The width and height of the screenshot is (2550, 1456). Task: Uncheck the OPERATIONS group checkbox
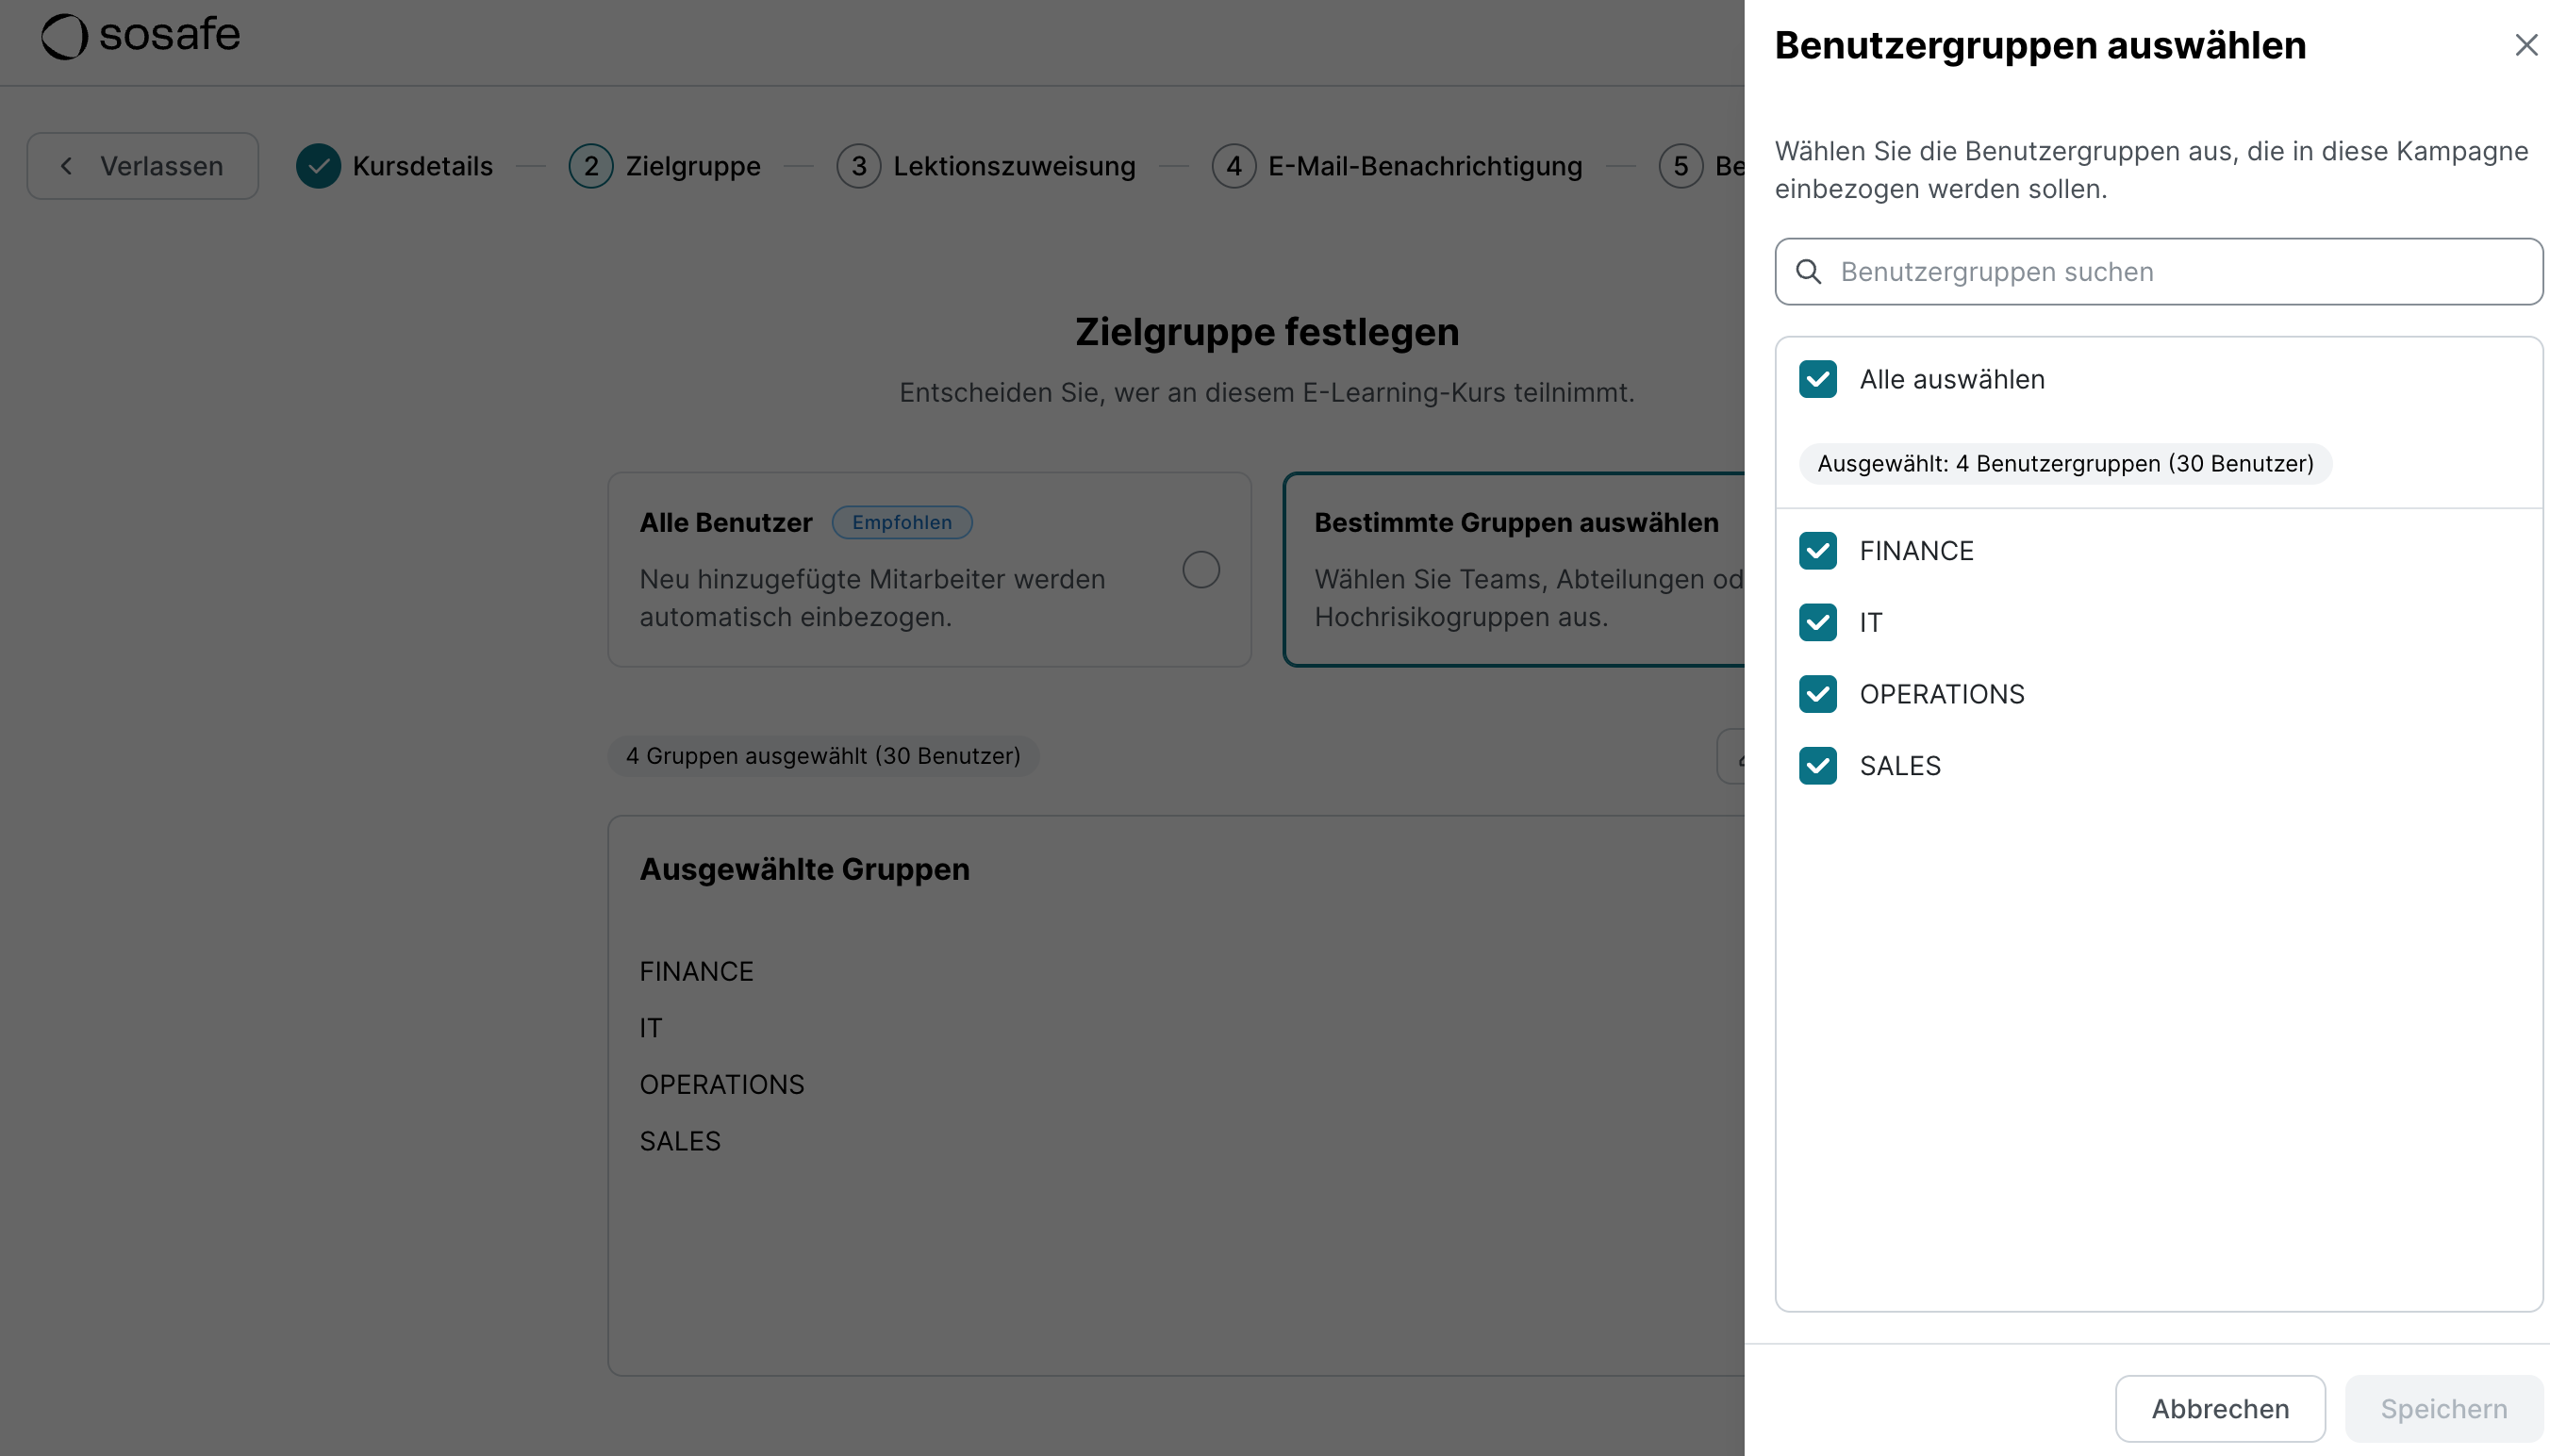(1818, 694)
